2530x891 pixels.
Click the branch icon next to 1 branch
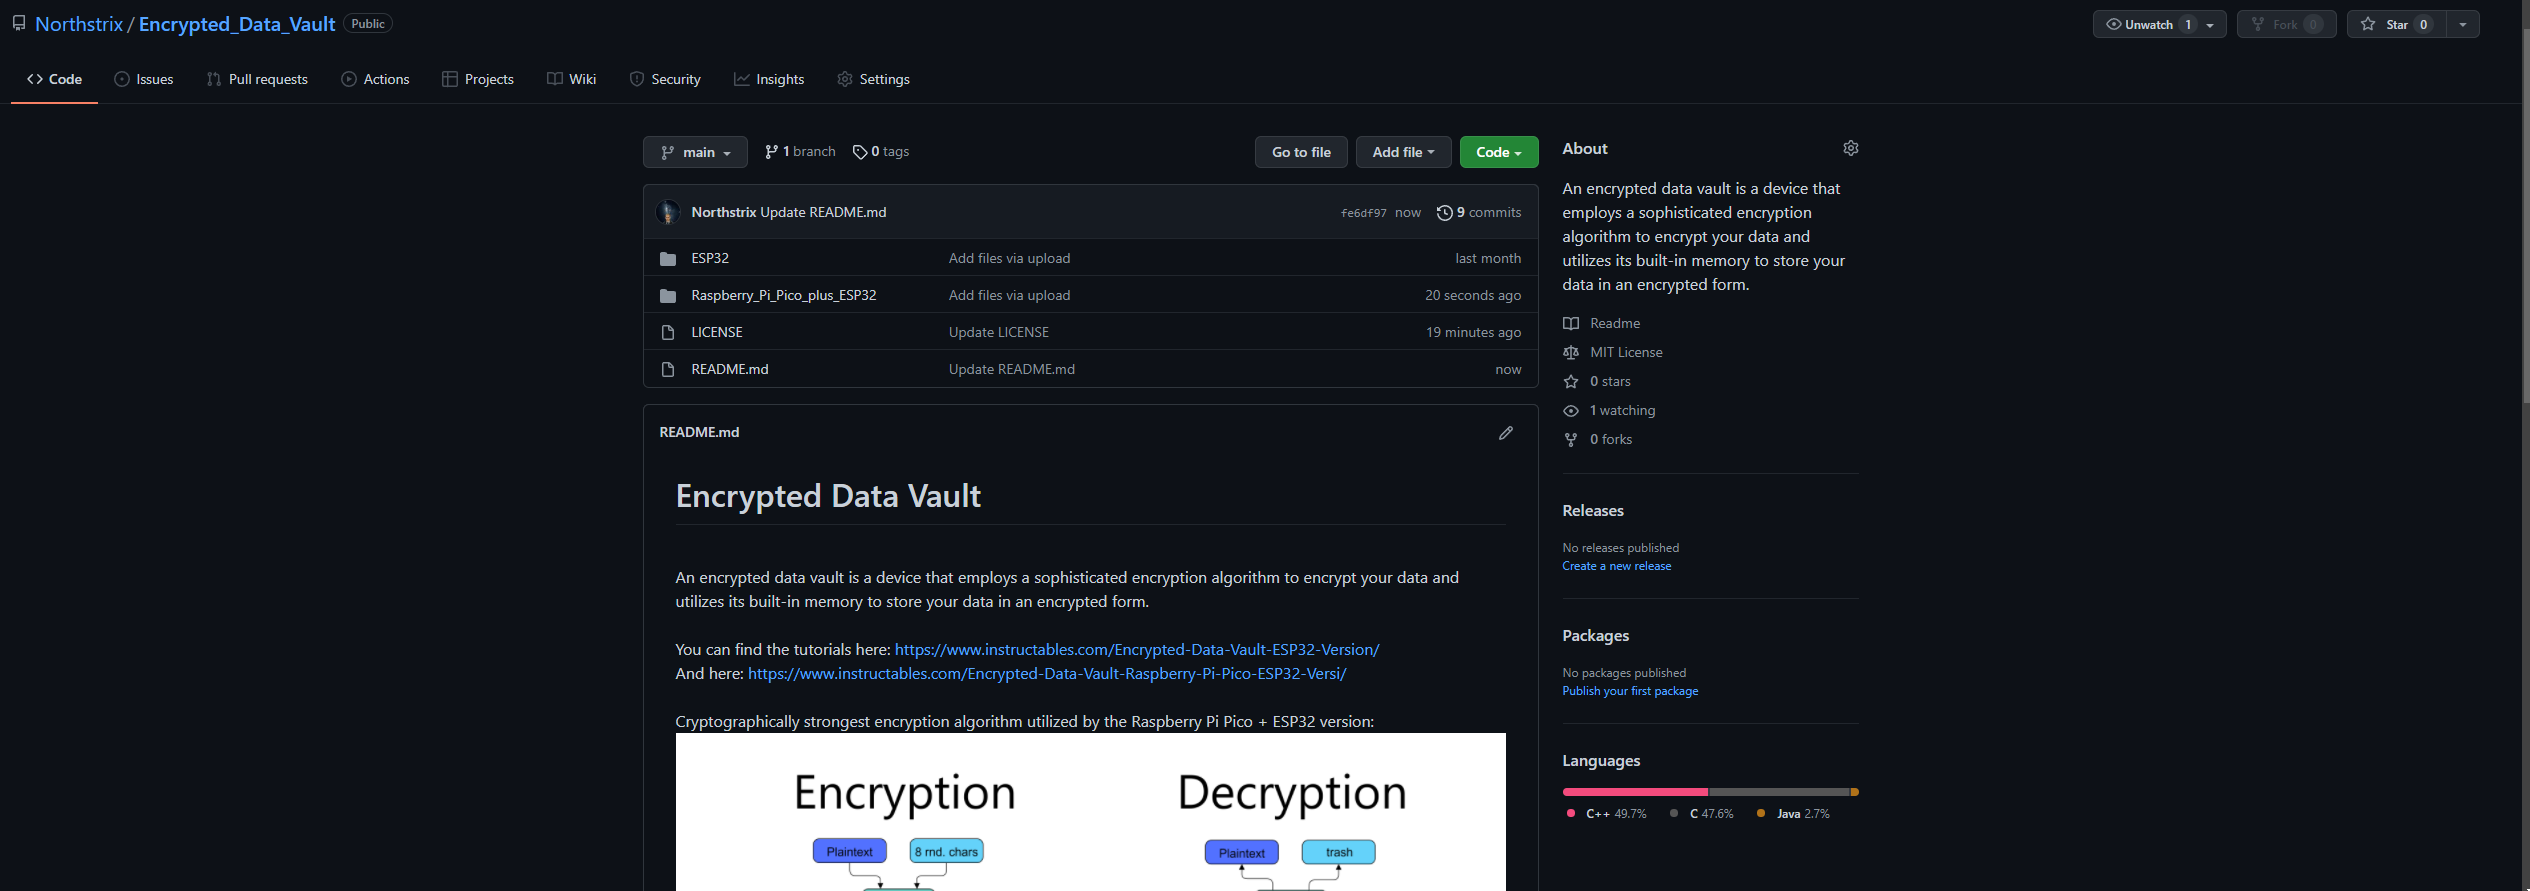(771, 152)
